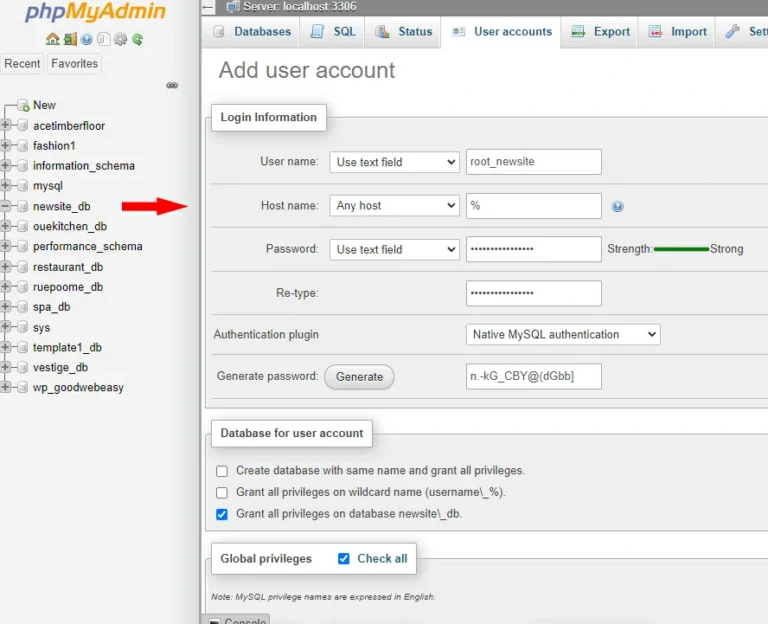The width and height of the screenshot is (768, 624).
Task: Open the Favorites tables list
Action: pyautogui.click(x=74, y=64)
